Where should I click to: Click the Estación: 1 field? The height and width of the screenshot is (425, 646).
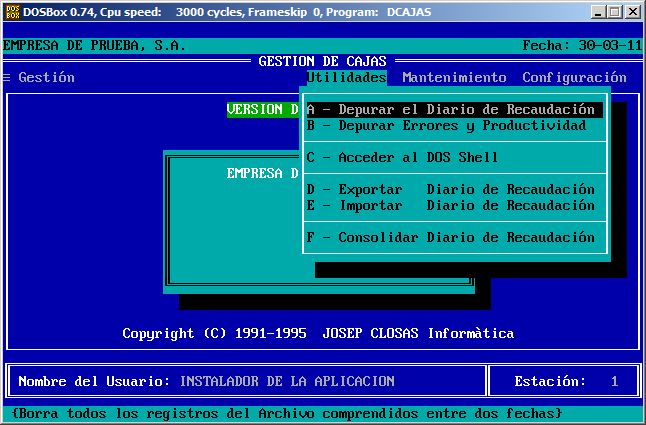click(x=566, y=381)
